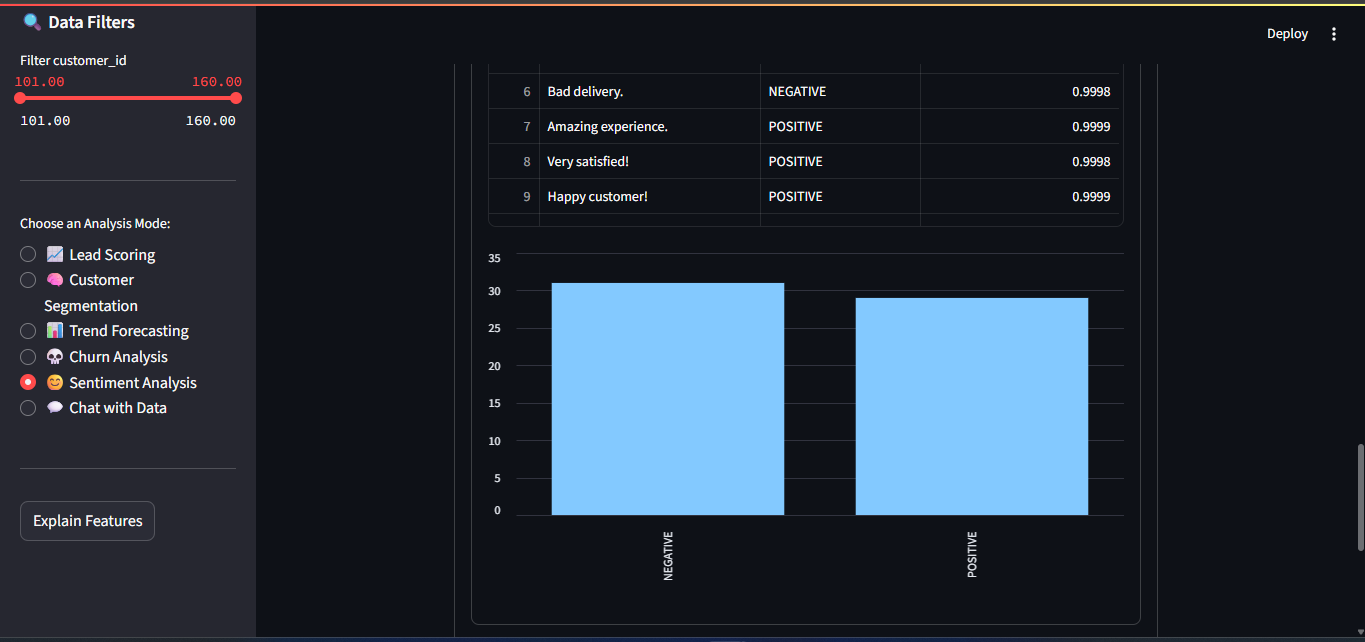This screenshot has height=642, width=1365.
Task: Select the Lead Scoring radio button
Action: click(28, 255)
